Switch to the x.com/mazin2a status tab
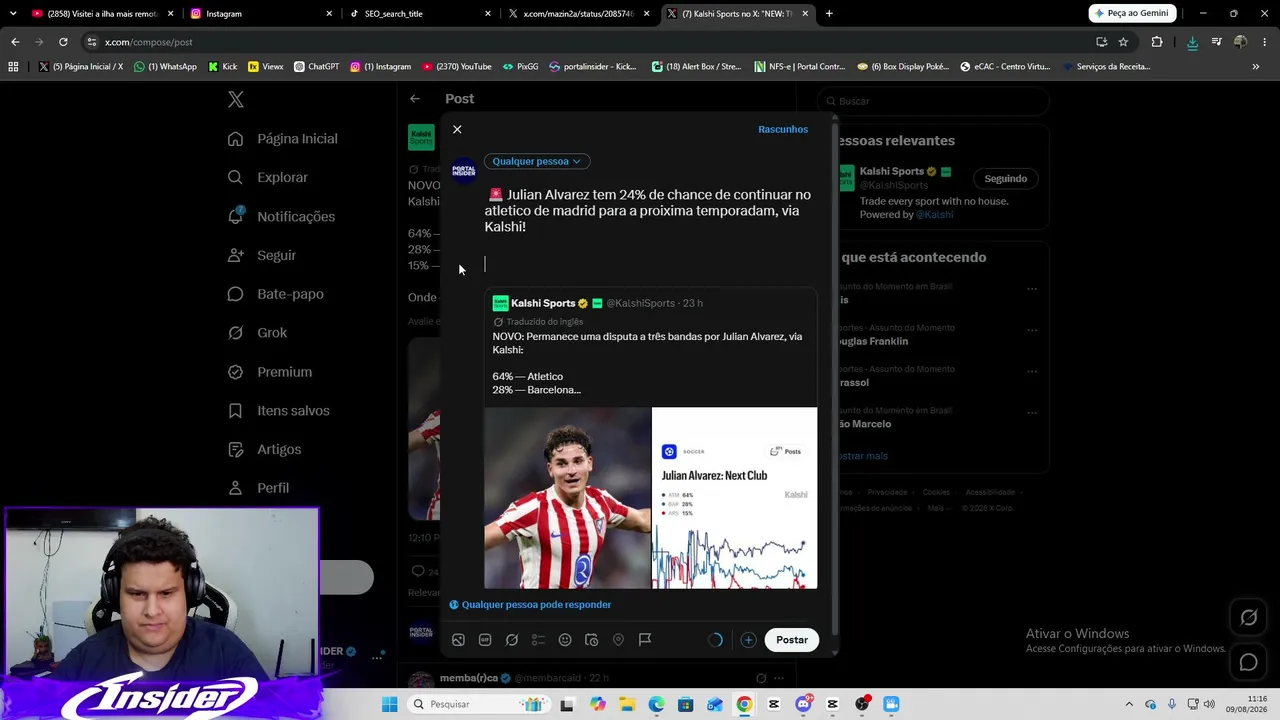Viewport: 1280px width, 720px height. (579, 14)
